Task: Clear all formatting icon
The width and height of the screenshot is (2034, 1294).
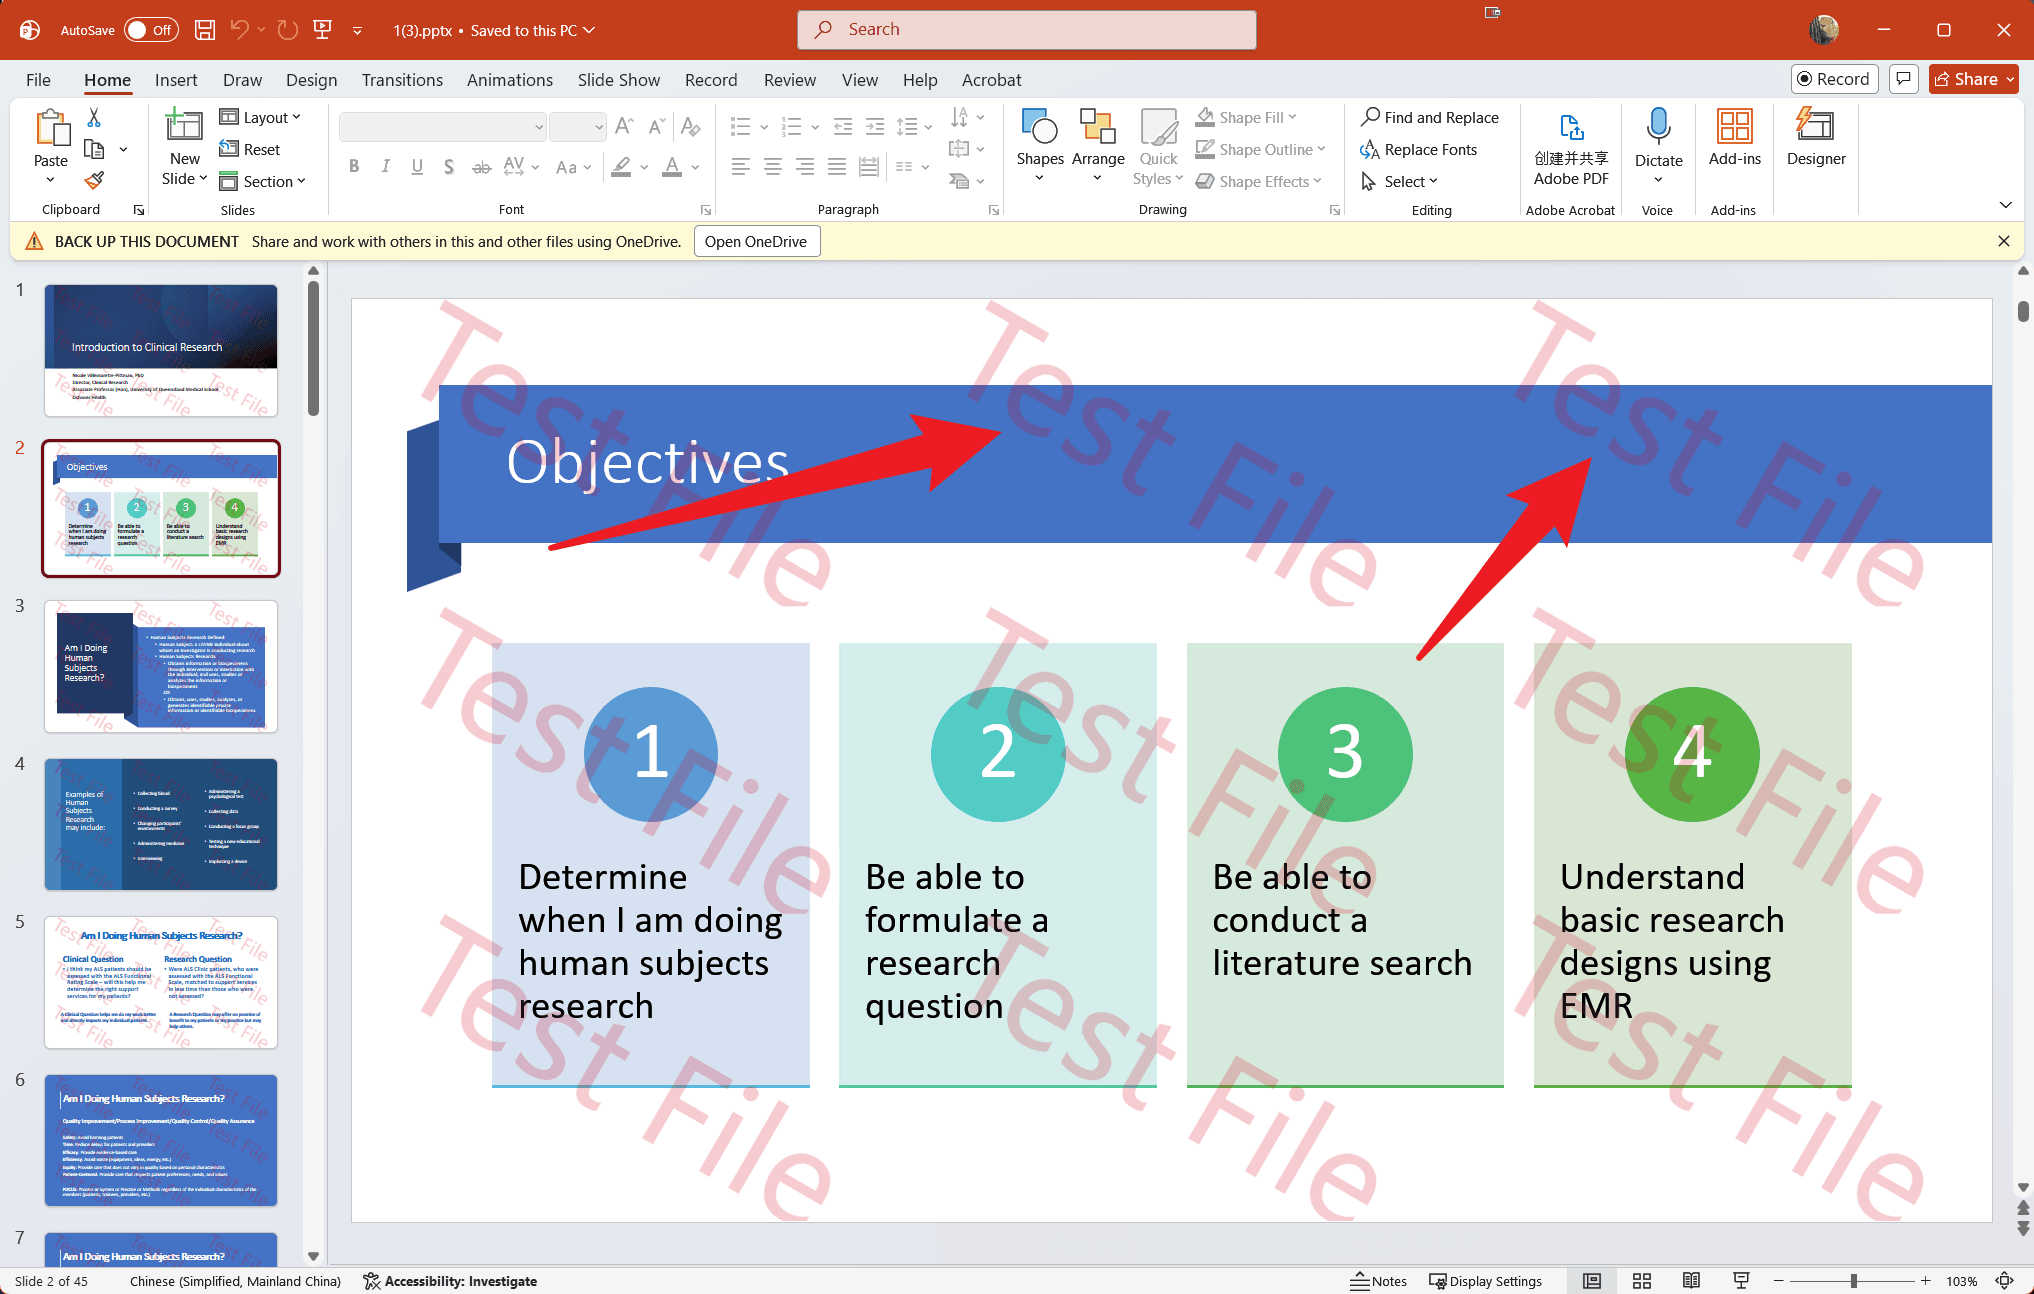Action: tap(690, 126)
